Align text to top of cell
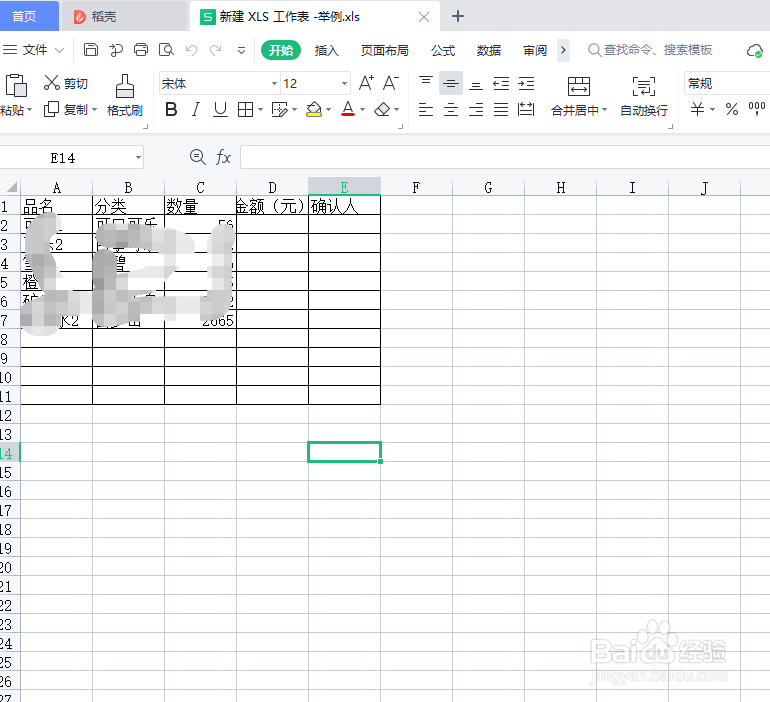Viewport: 770px width, 702px height. pyautogui.click(x=426, y=83)
